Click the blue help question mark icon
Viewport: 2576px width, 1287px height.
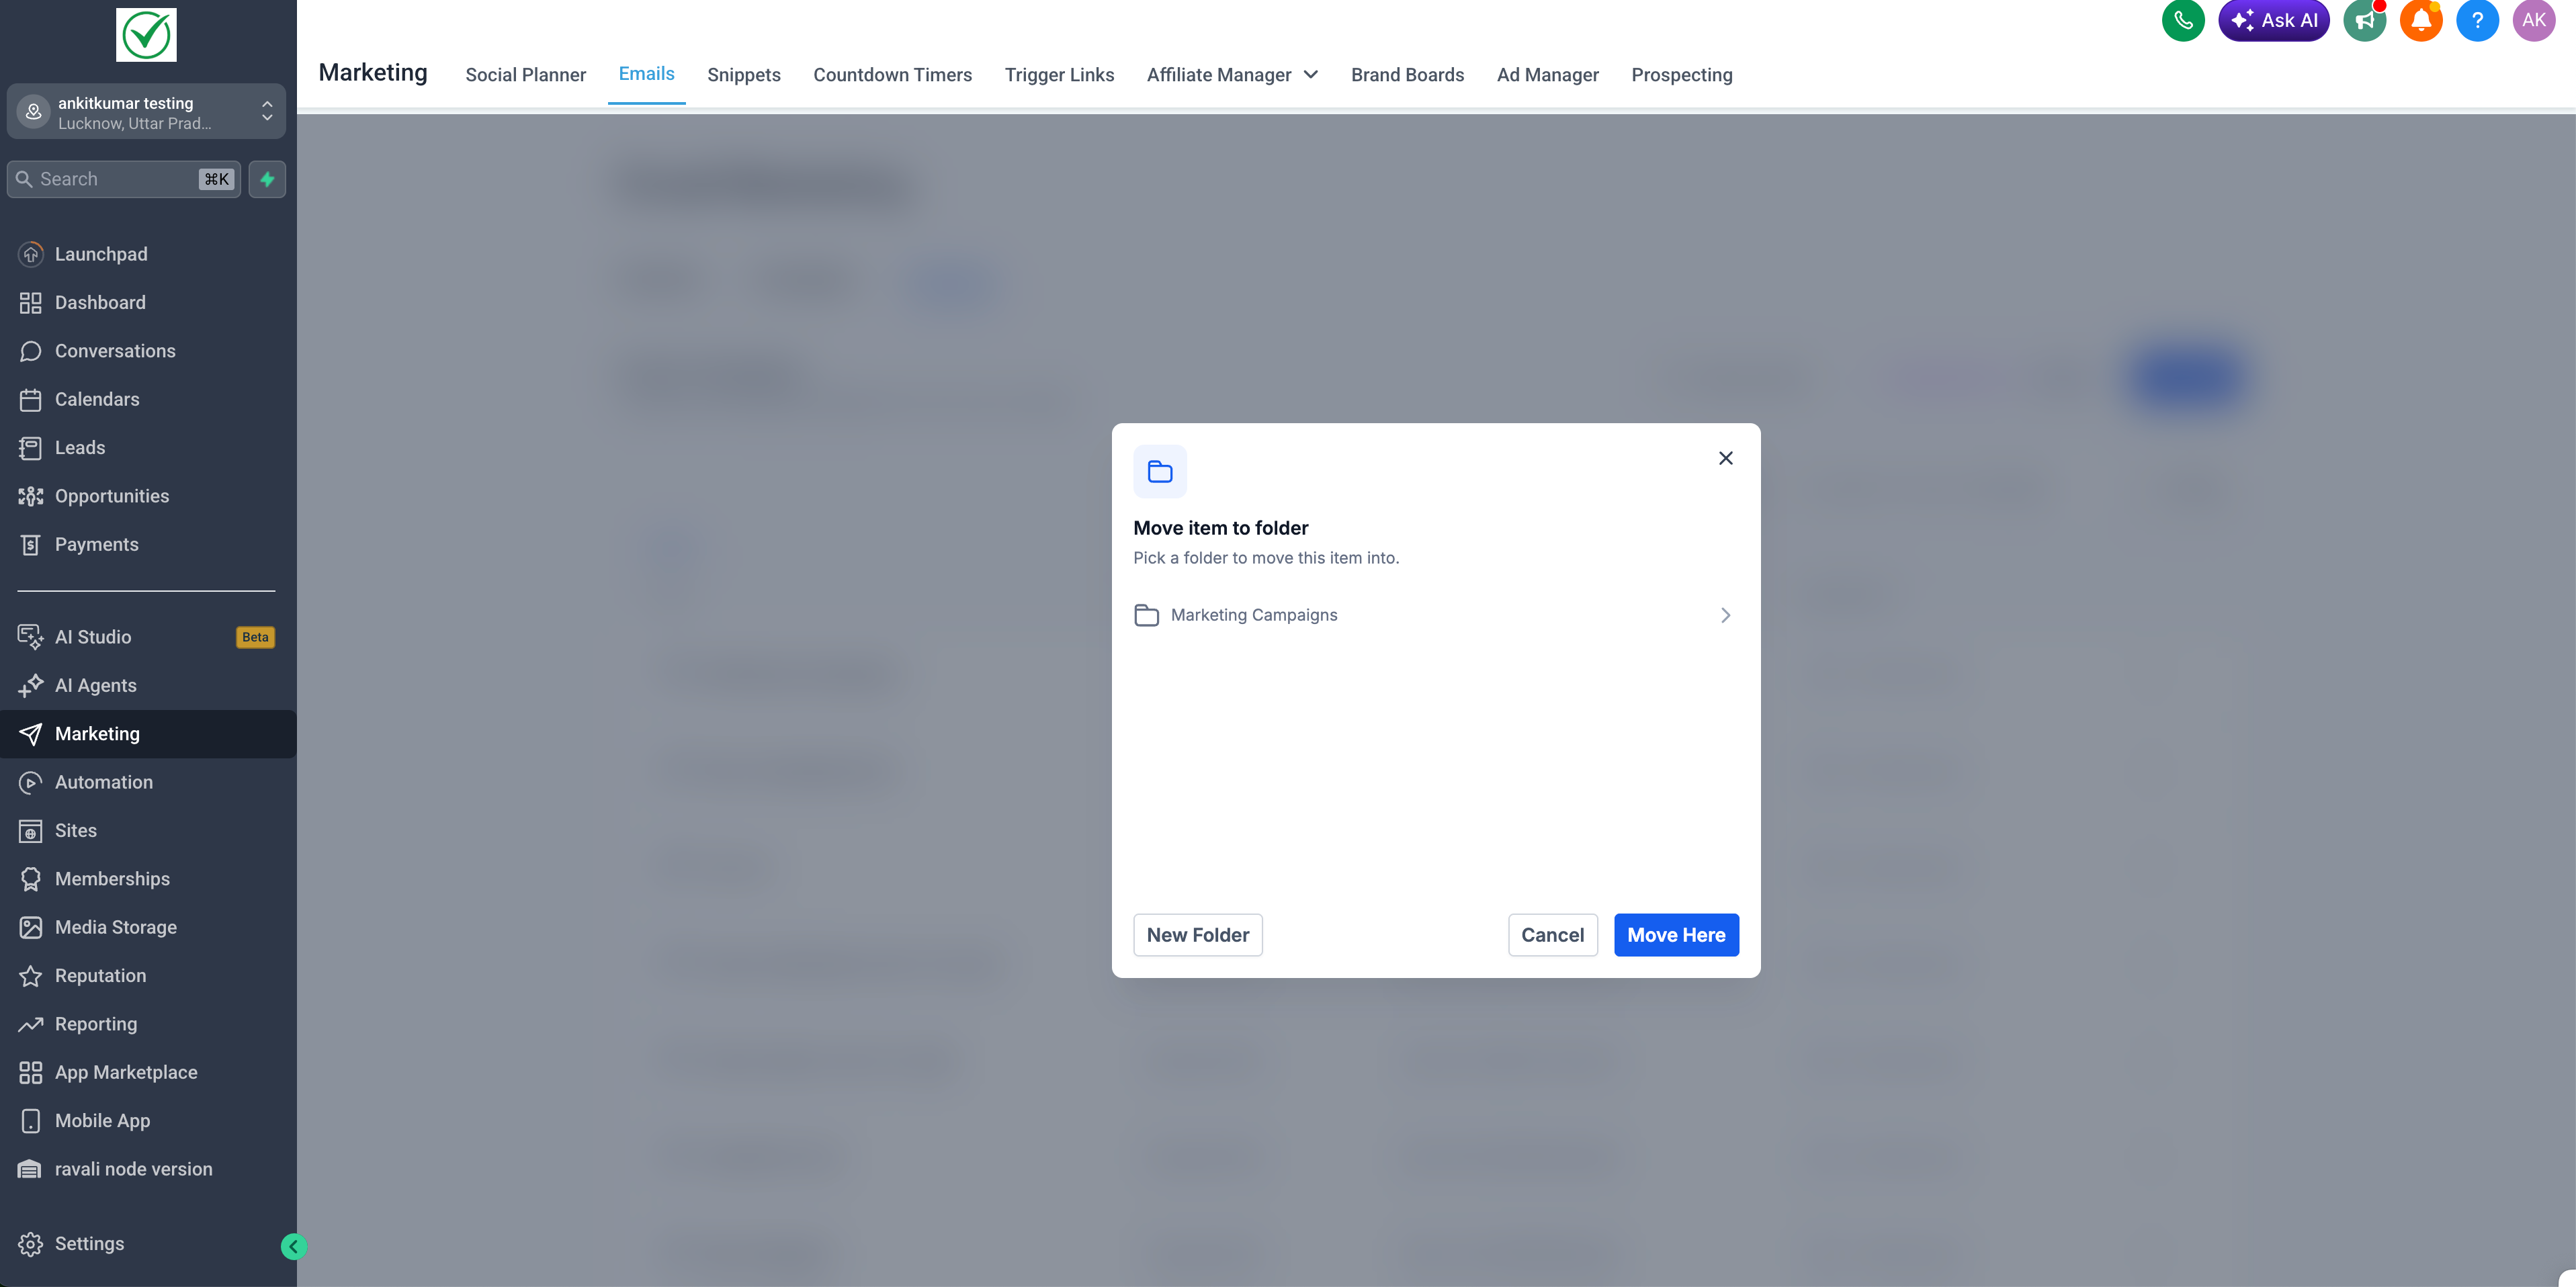2477,20
